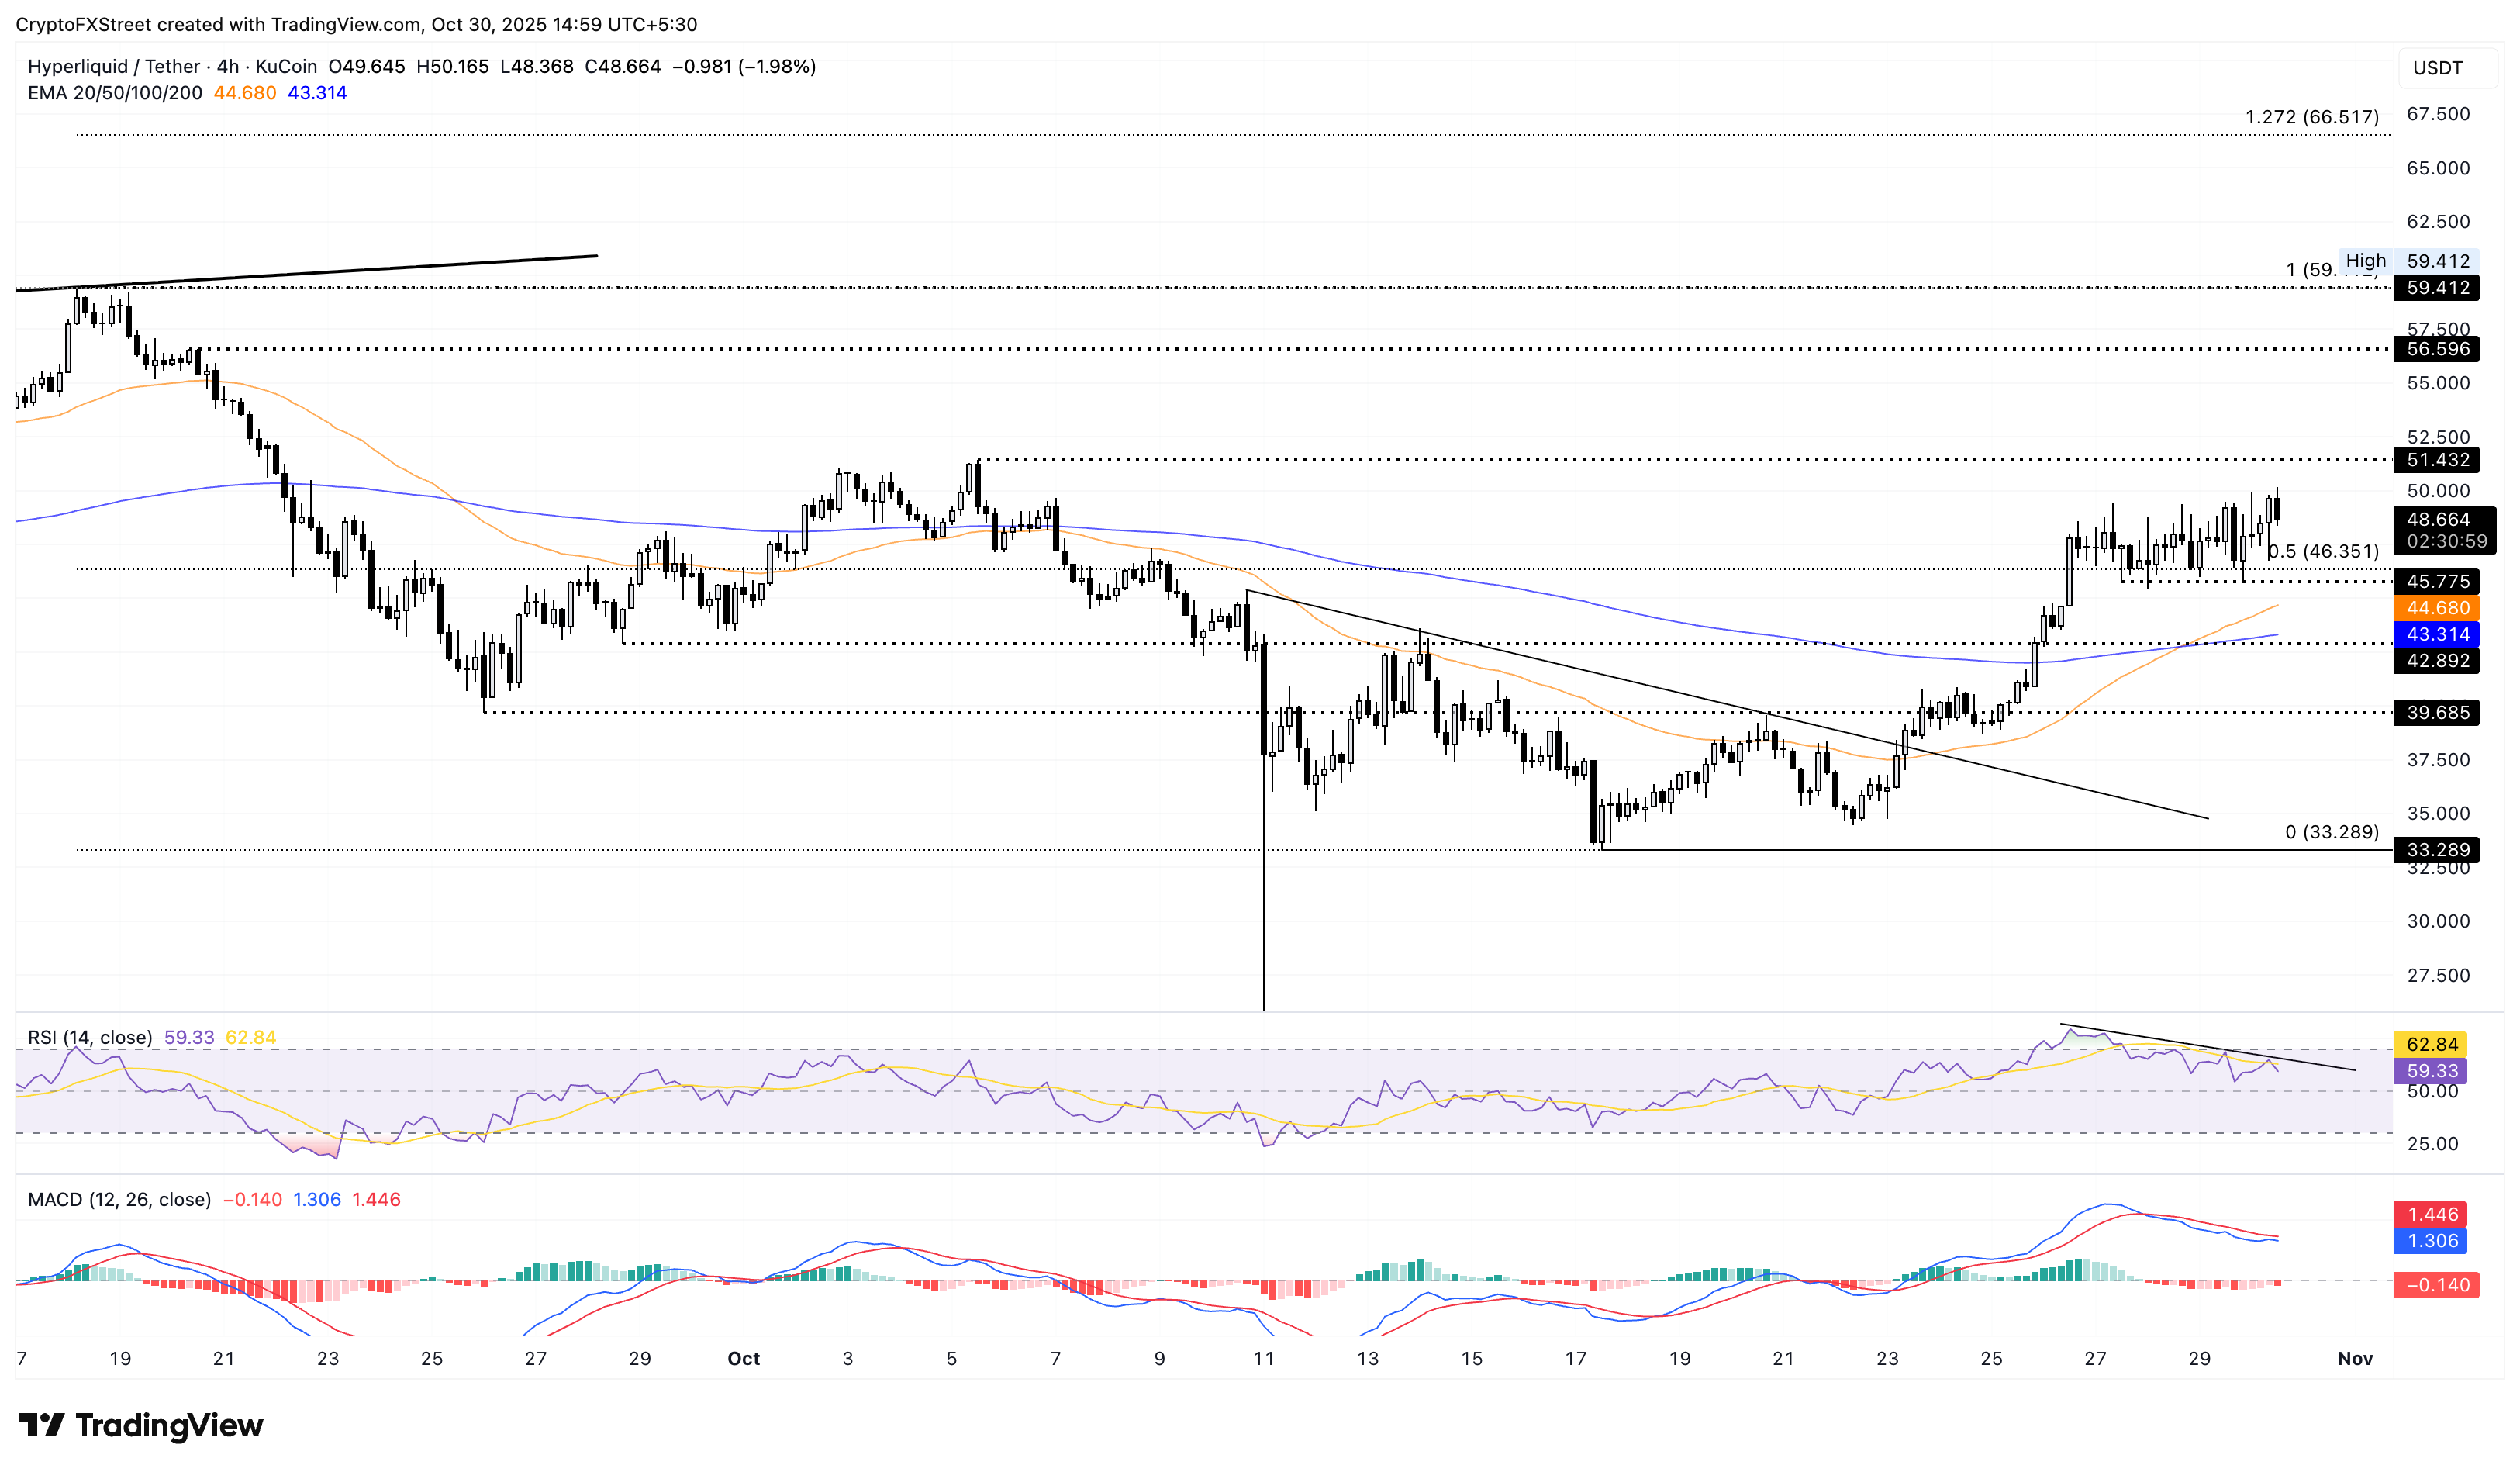Click the MACD (12, 26, close) label
2520x1472 pixels.
click(x=119, y=1199)
